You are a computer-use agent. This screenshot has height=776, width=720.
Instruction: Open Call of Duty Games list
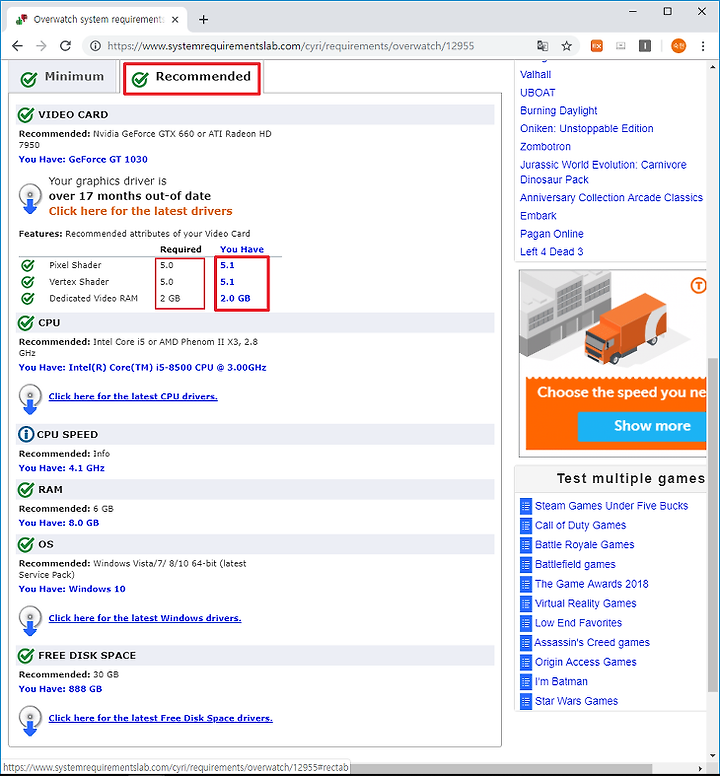coord(580,526)
